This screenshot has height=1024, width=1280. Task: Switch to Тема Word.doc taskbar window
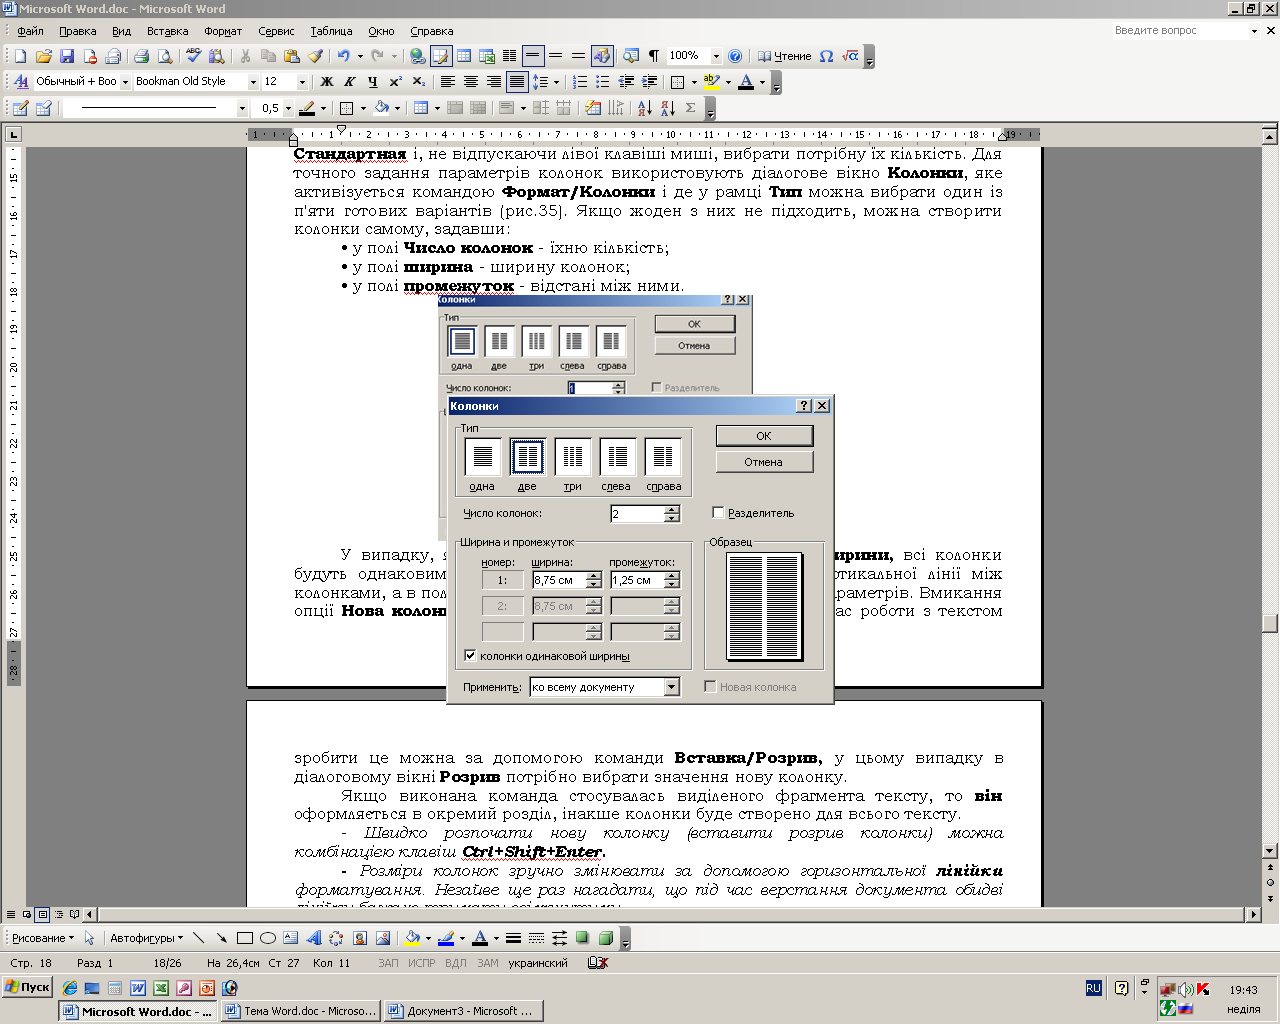tap(300, 1011)
